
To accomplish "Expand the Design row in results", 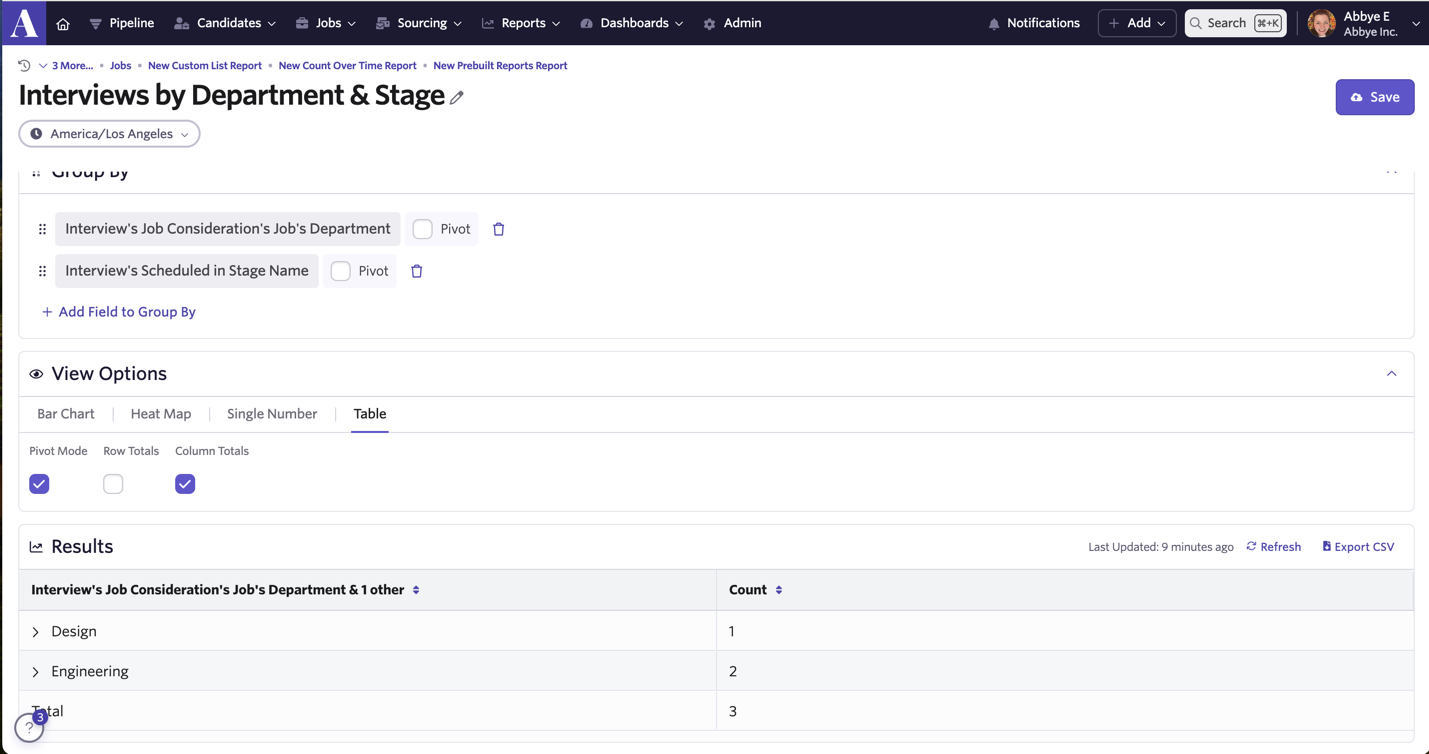I will point(36,632).
